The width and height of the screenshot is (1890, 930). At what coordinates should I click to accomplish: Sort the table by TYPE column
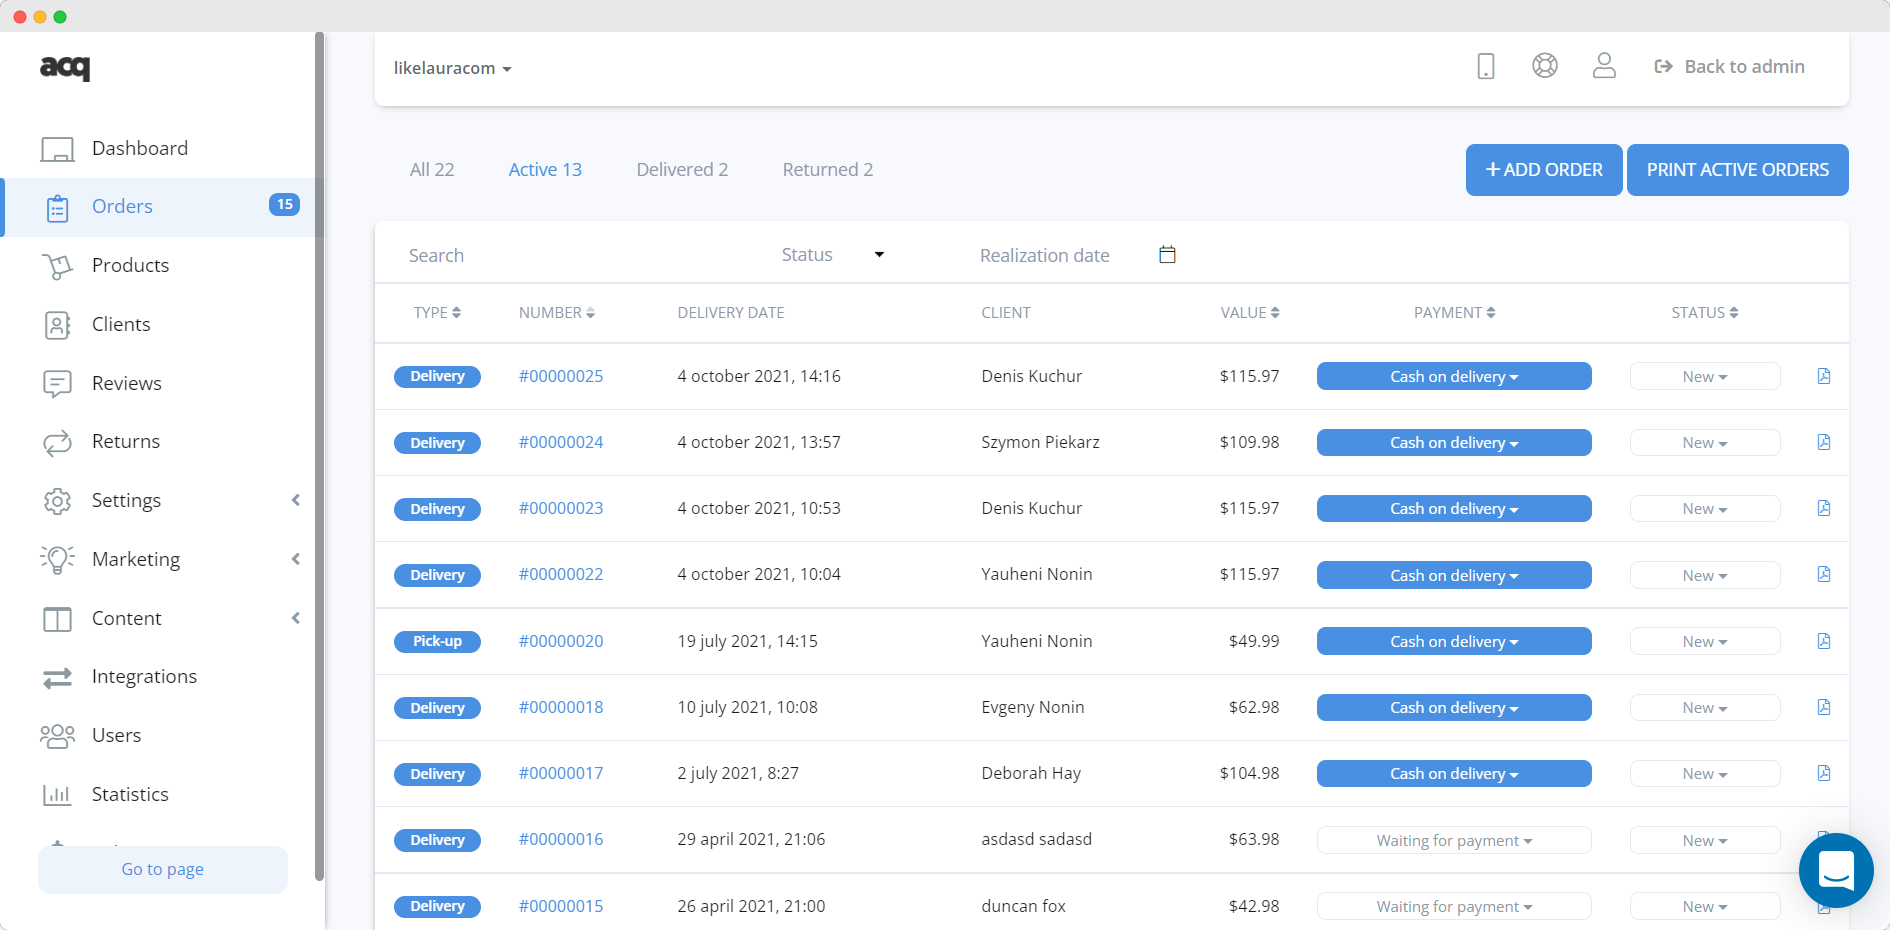(437, 313)
